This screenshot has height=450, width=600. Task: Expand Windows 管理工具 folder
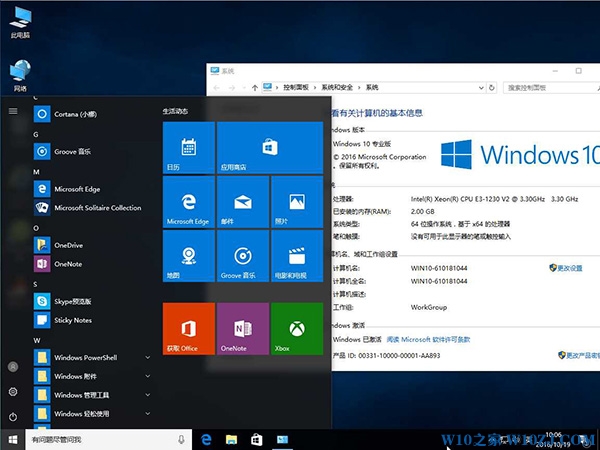pyautogui.click(x=92, y=395)
